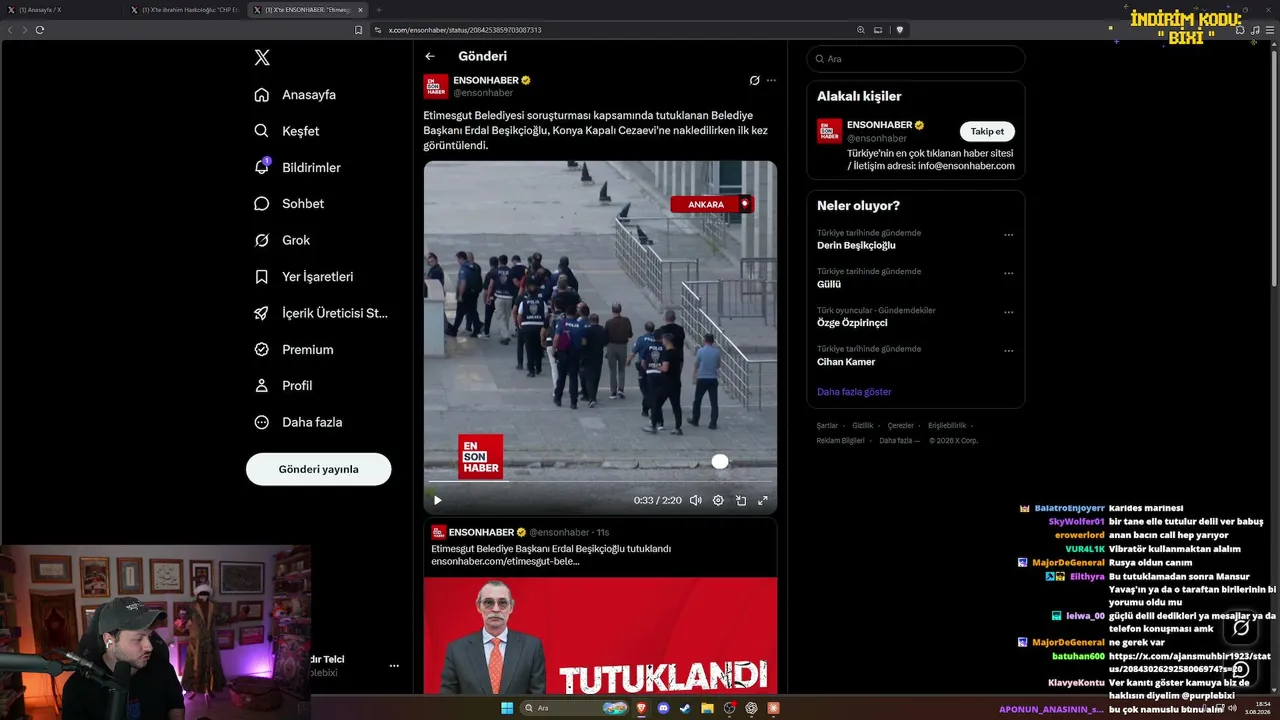
Task: Open Discord from the taskbar
Action: (x=663, y=708)
